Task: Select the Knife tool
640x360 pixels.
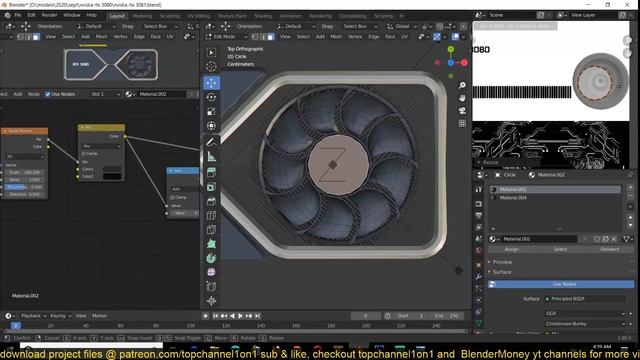Action: coord(211,230)
